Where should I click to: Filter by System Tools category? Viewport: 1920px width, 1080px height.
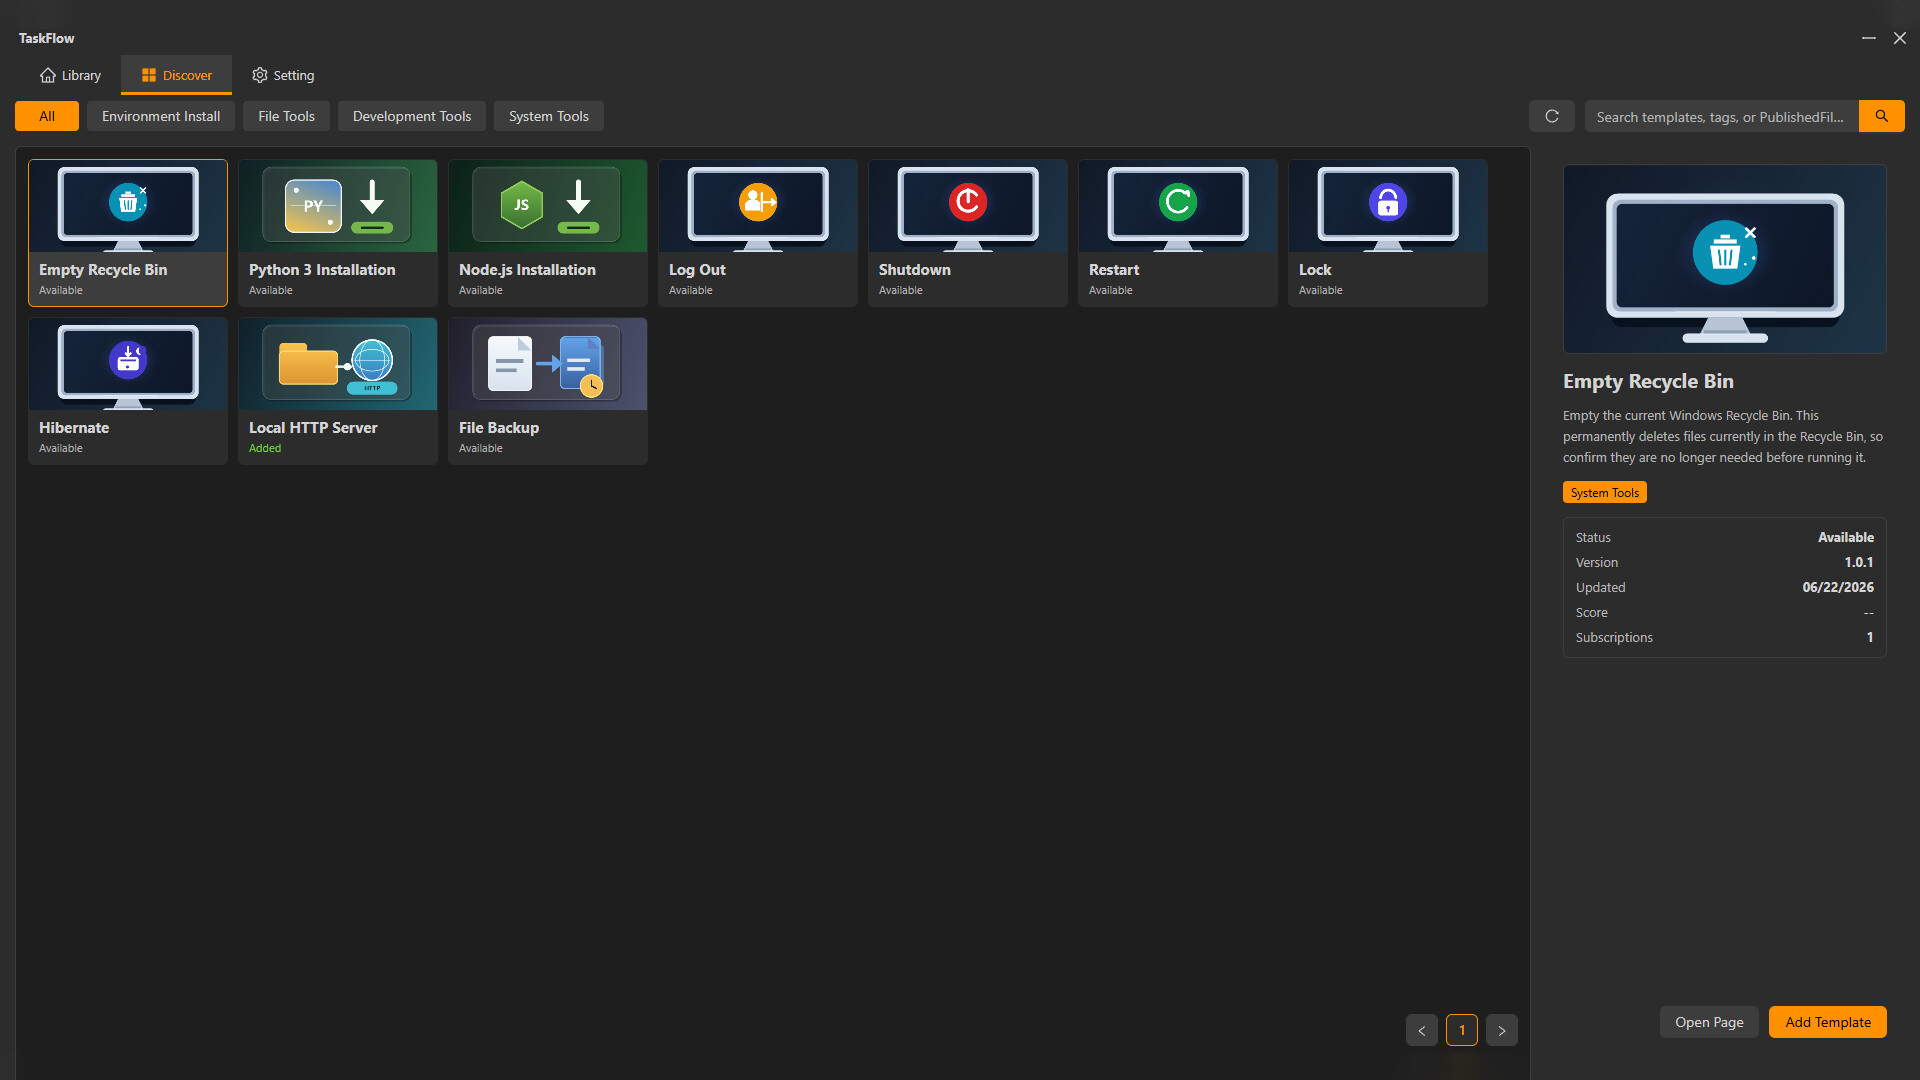548,116
